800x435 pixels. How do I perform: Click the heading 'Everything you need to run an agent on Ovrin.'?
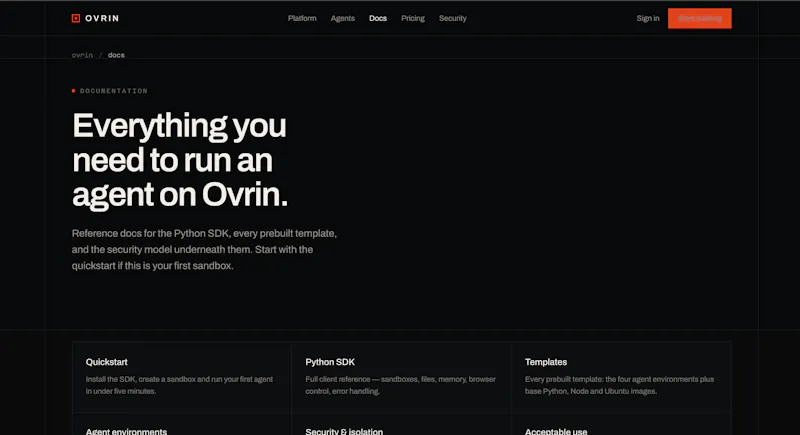pyautogui.click(x=180, y=160)
